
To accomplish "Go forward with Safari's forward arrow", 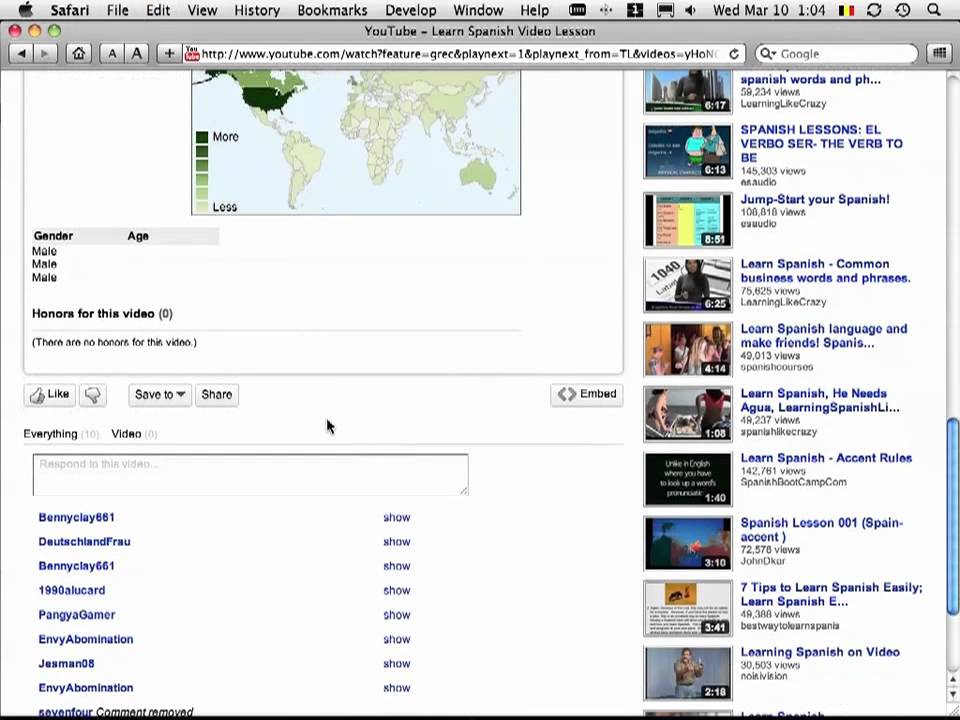I will point(45,54).
